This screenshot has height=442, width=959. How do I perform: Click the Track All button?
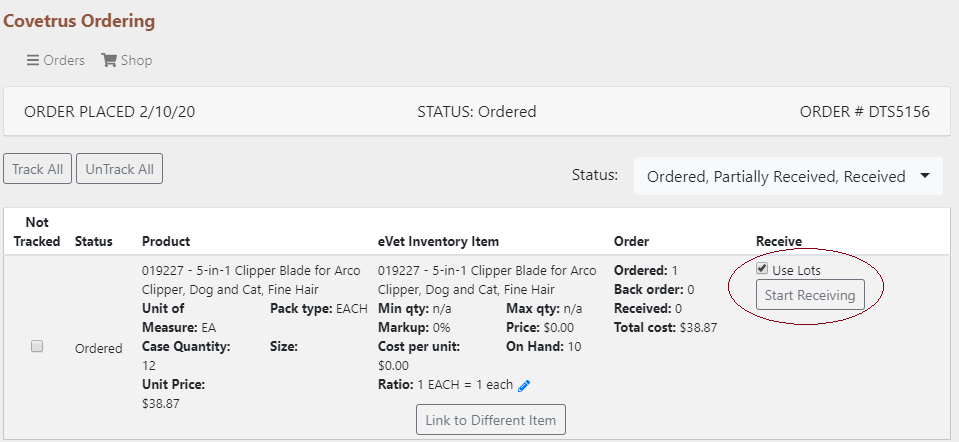(37, 169)
